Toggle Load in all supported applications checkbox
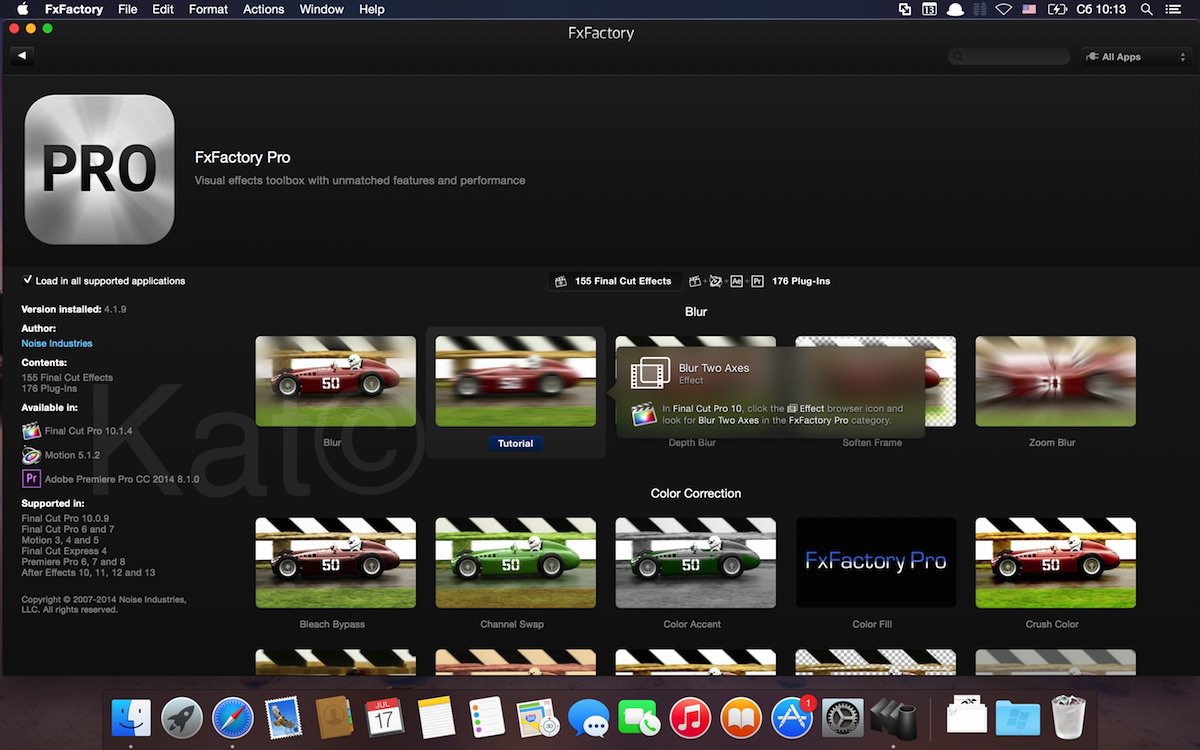 coord(27,281)
